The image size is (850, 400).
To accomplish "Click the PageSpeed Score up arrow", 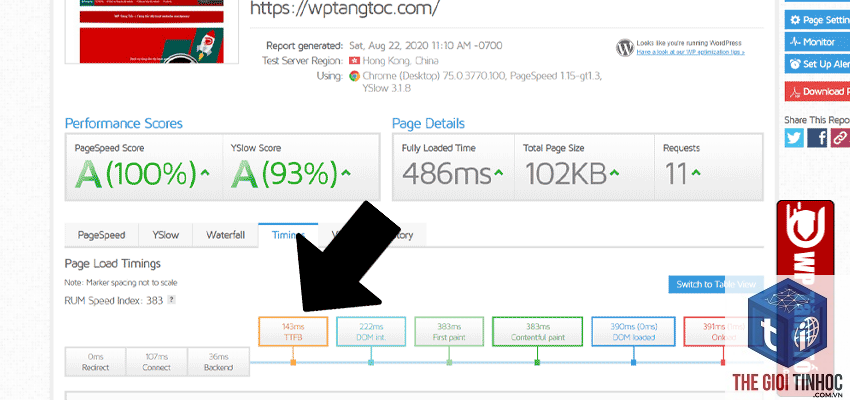I will pyautogui.click(x=205, y=173).
